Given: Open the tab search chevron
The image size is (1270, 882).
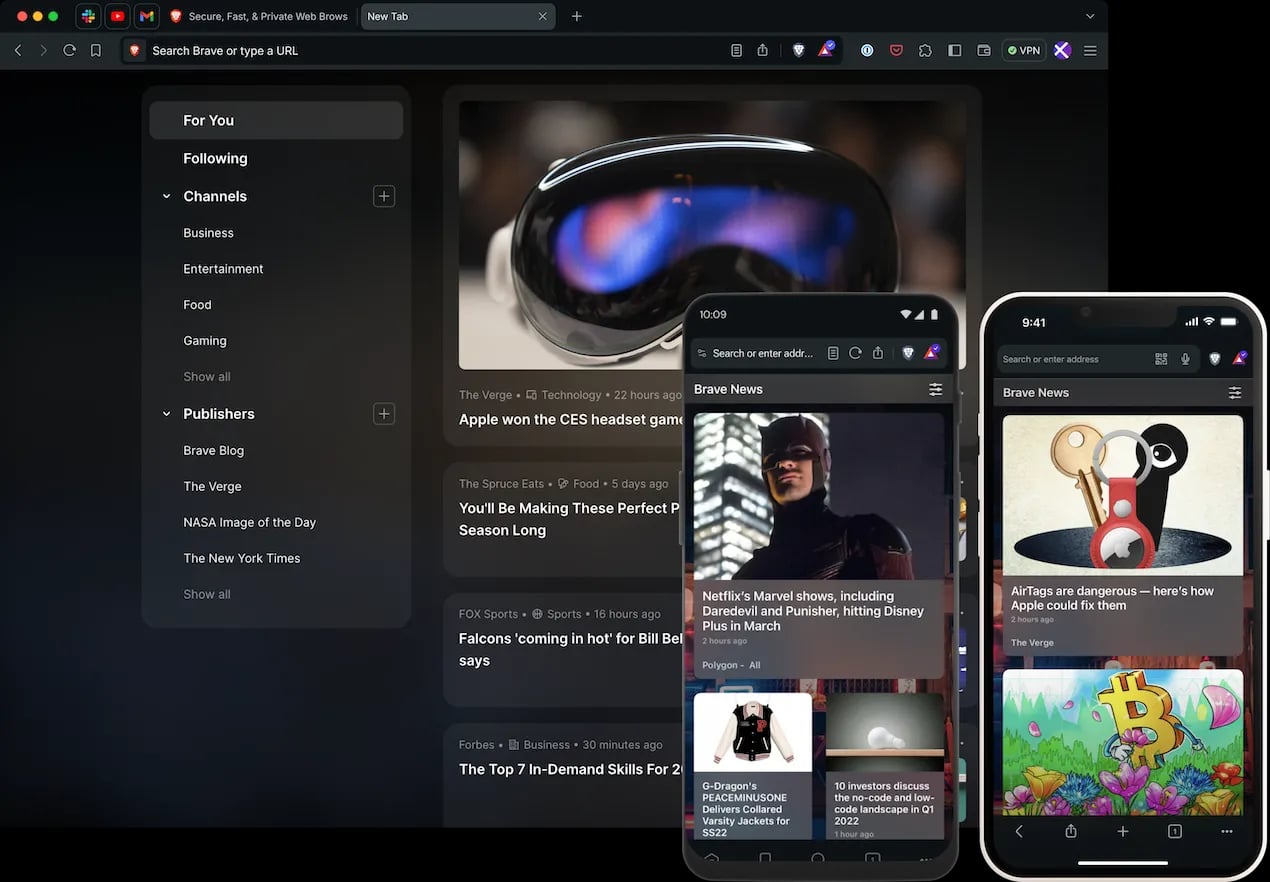Looking at the screenshot, I should tap(1090, 16).
